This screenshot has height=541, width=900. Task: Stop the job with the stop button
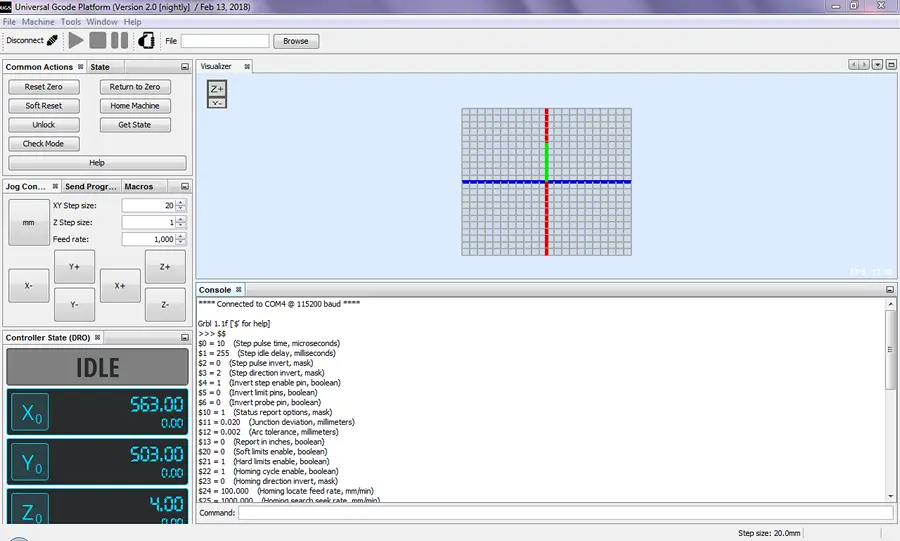98,41
